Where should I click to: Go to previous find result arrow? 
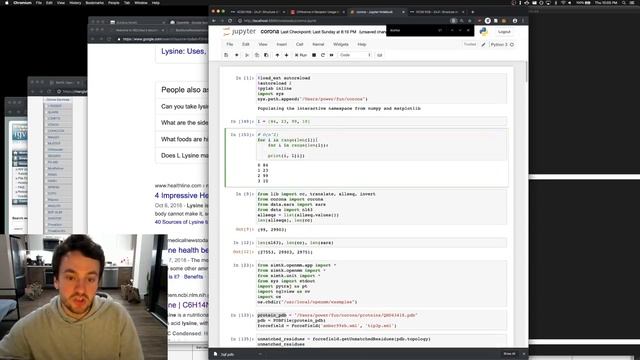(452, 30)
